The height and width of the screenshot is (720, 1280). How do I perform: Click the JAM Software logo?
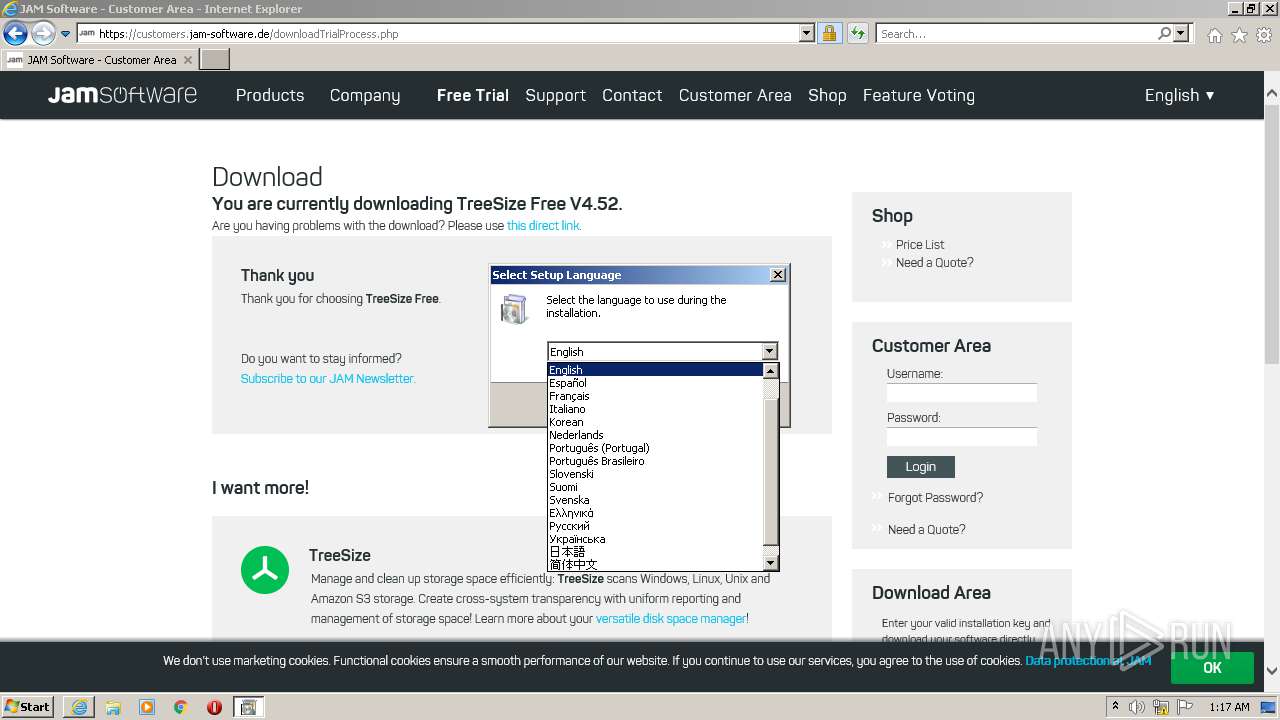122,95
